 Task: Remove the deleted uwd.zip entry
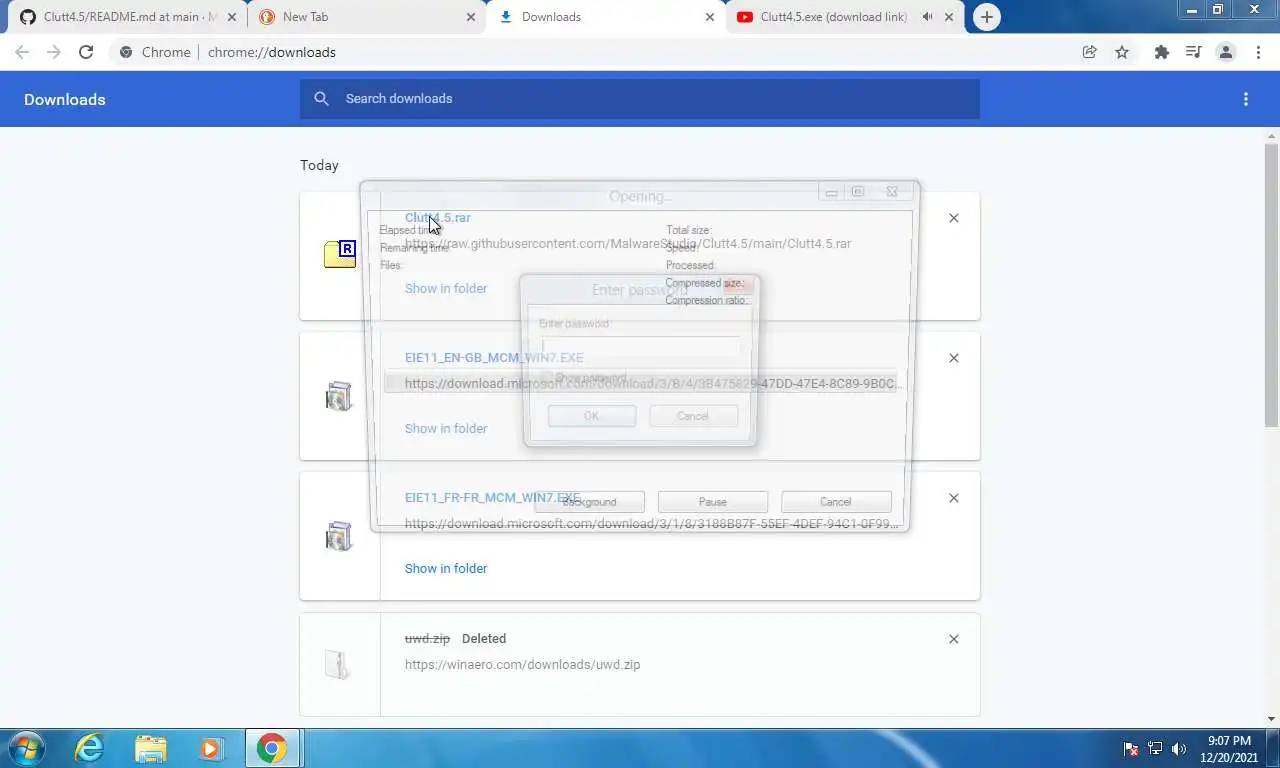point(954,639)
